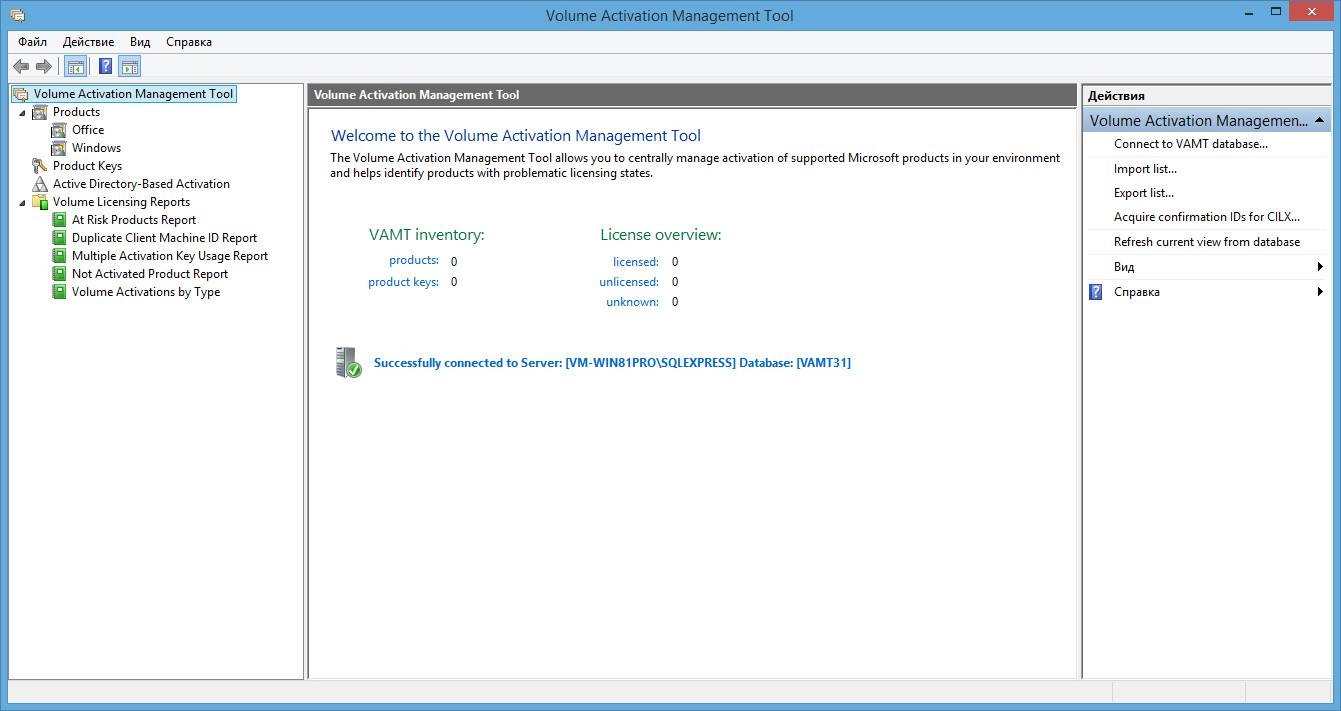Viewport: 1341px width, 711px height.
Task: Click Export list action
Action: (1144, 193)
